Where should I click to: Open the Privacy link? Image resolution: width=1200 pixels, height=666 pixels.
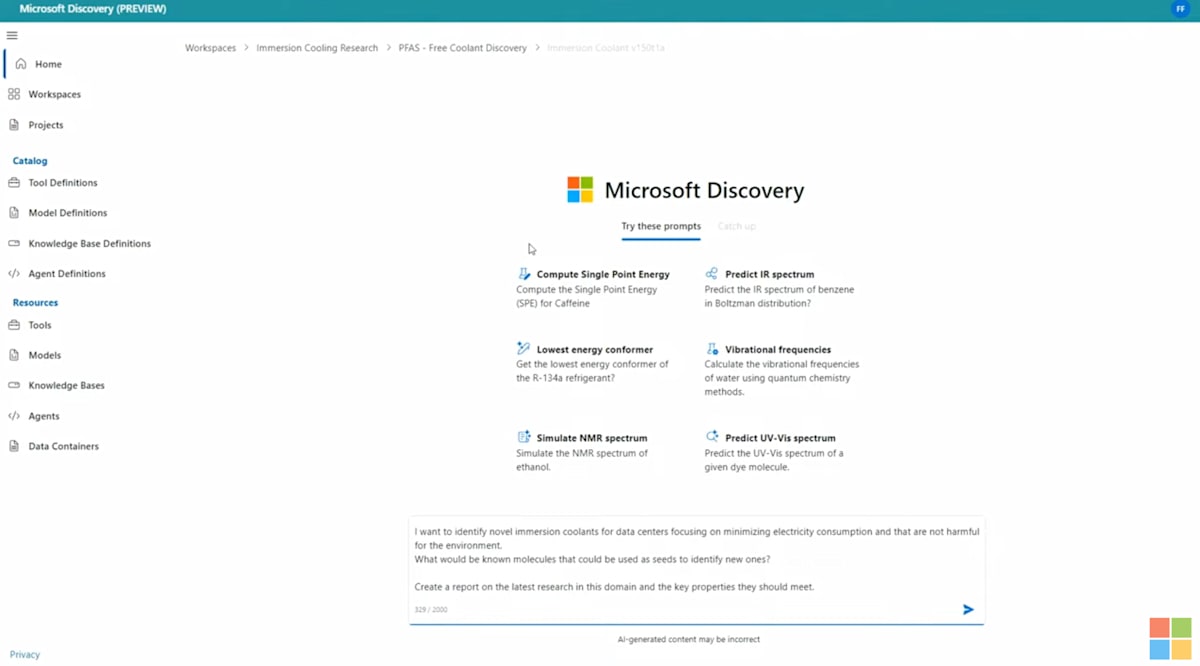[x=25, y=654]
